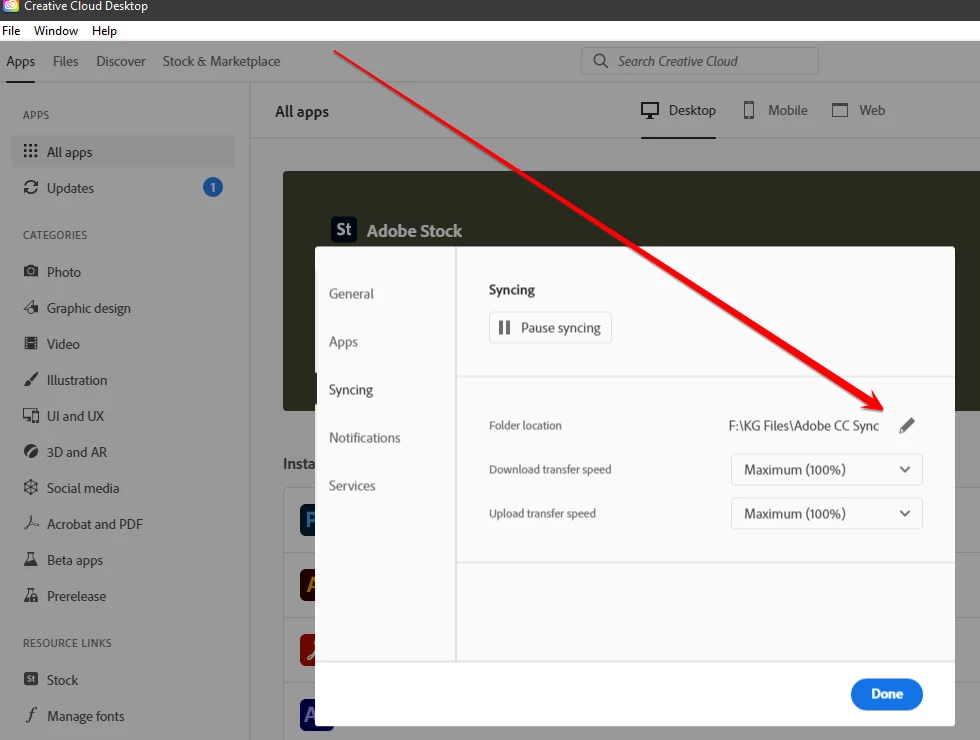Click the Adobe Stock banner title
The height and width of the screenshot is (740, 980).
(414, 231)
